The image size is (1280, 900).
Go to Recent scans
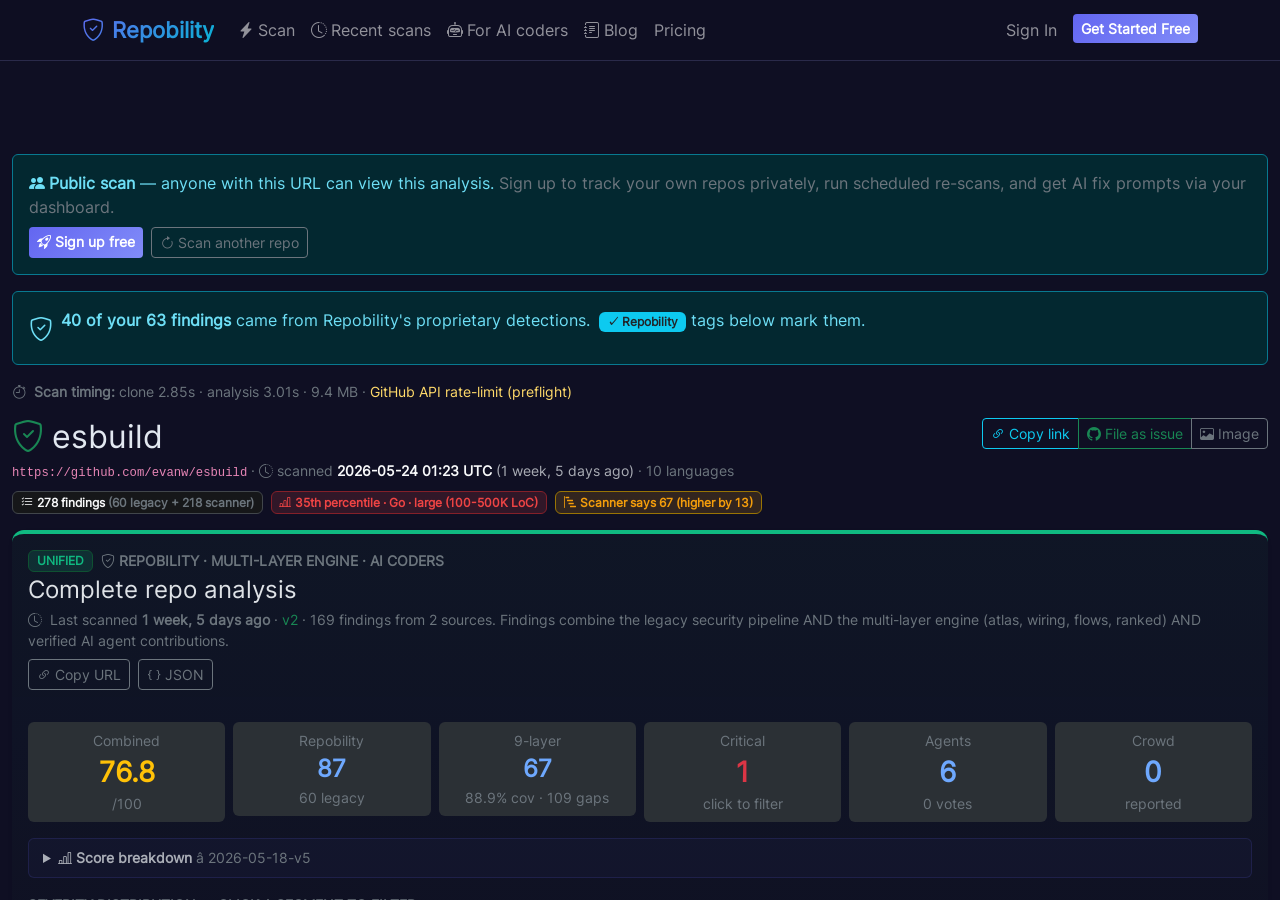point(371,30)
